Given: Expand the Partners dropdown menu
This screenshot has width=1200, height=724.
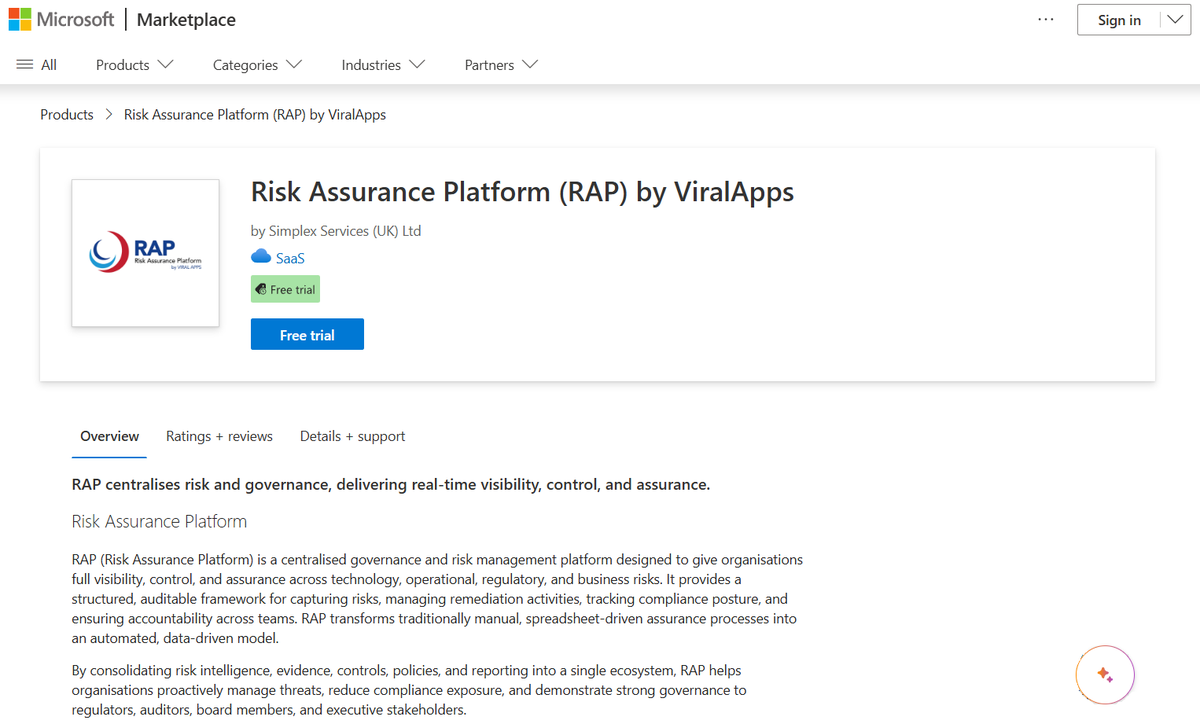Looking at the screenshot, I should (x=501, y=65).
